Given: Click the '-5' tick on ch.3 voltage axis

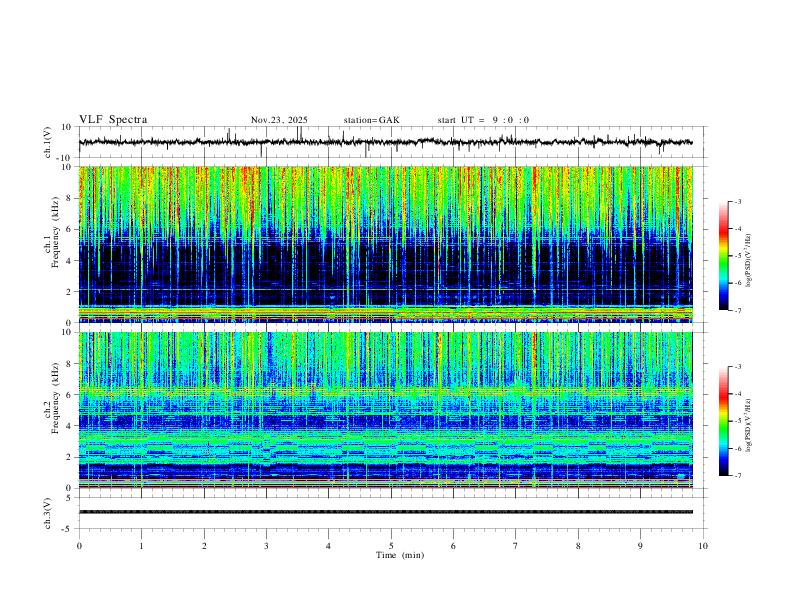Looking at the screenshot, I should (68, 529).
